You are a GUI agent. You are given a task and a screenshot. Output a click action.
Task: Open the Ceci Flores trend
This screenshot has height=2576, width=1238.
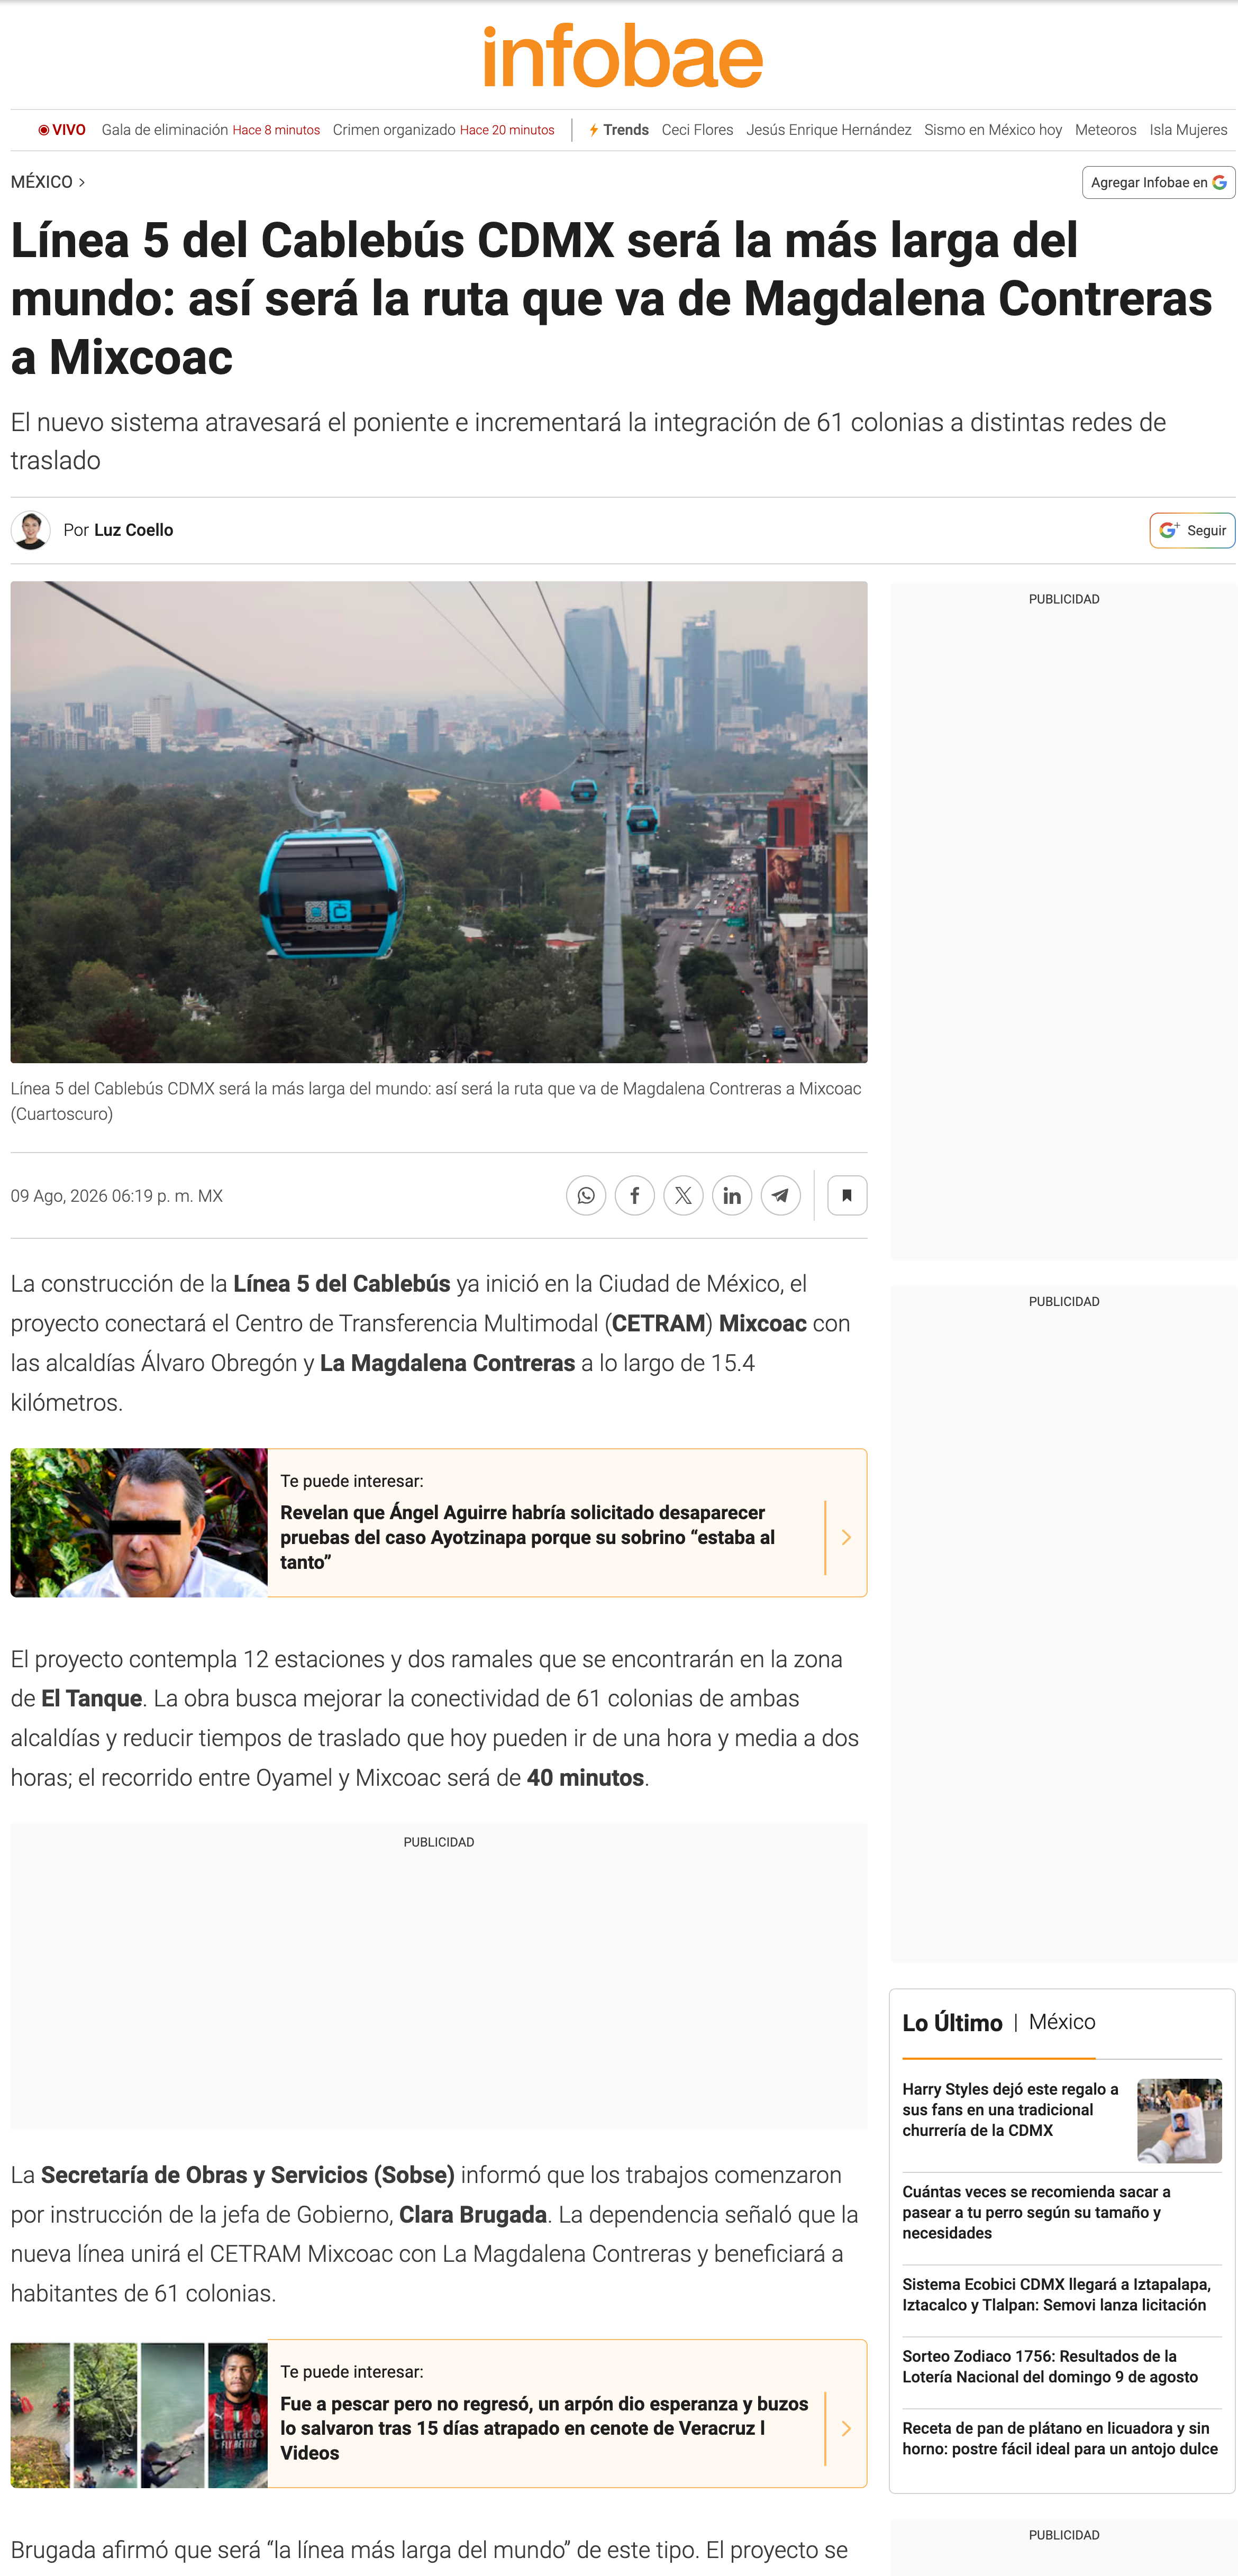coord(697,130)
